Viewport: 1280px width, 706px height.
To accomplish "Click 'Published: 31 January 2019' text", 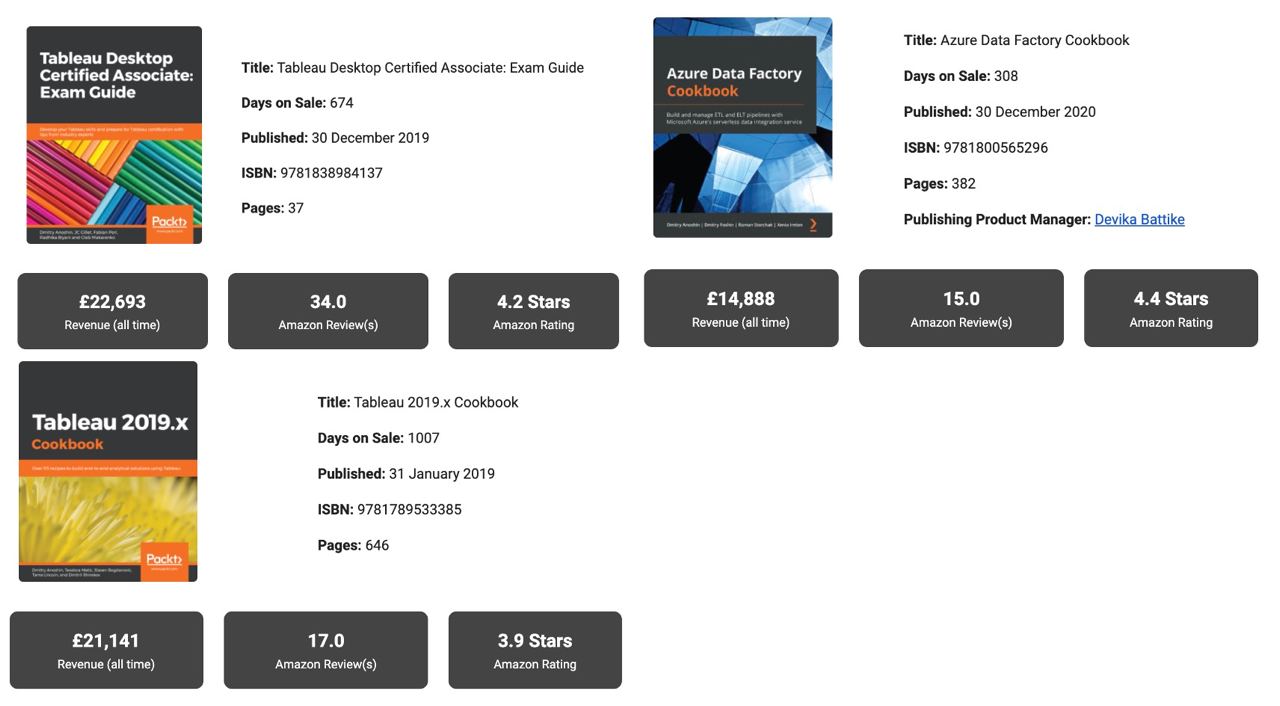I will point(406,474).
